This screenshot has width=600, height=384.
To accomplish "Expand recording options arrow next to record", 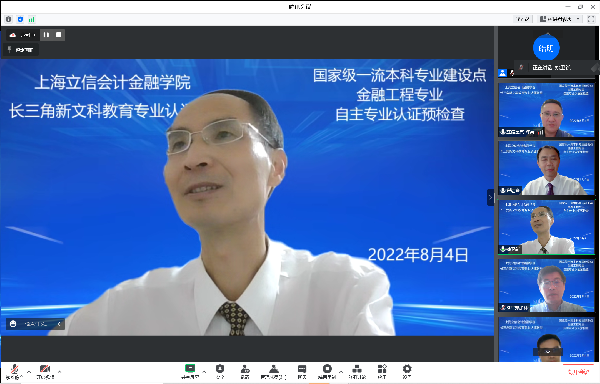I will point(341,371).
